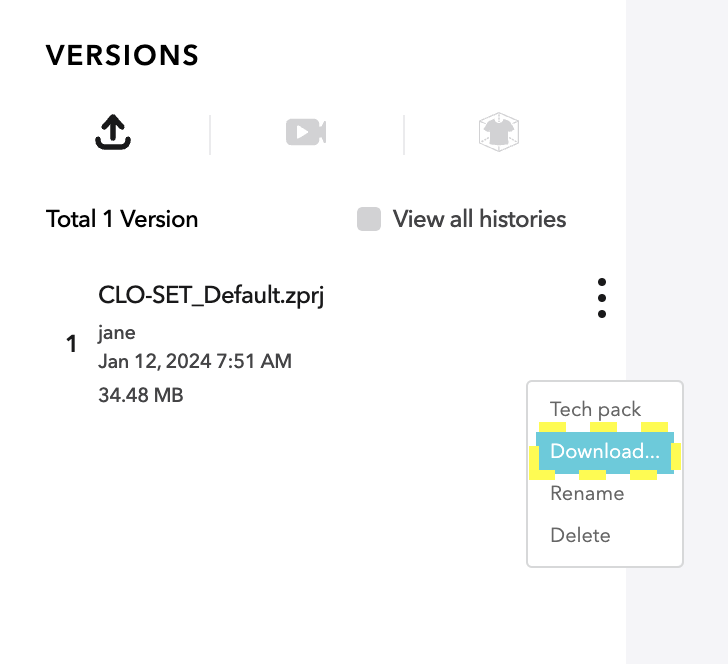728x664 pixels.
Task: Pick Rename in the version menu
Action: pyautogui.click(x=587, y=494)
